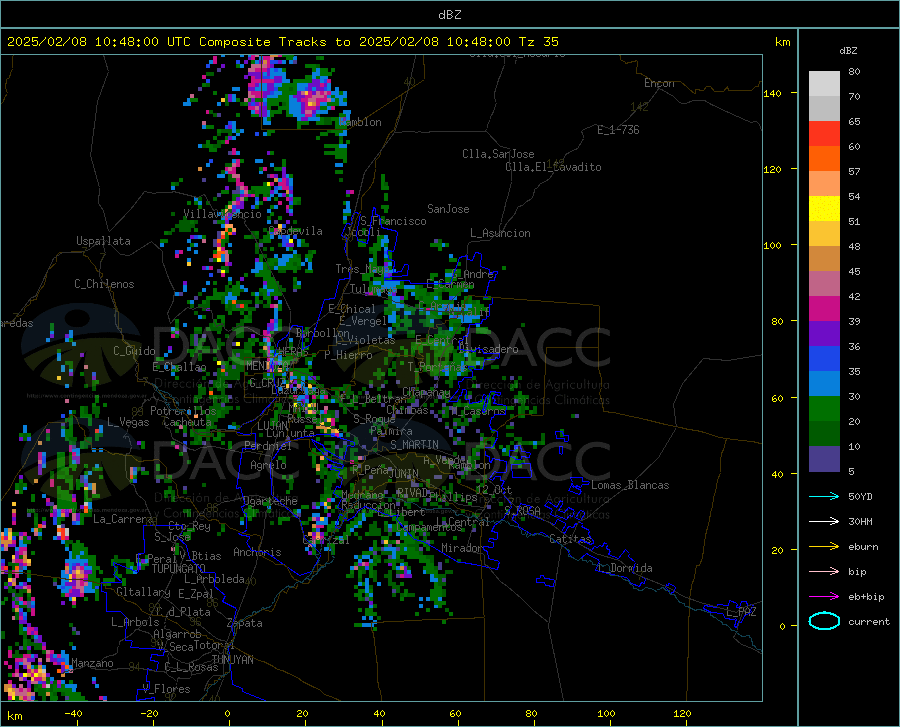Screen dimensions: 900x727
Task: Click the pink bip arrow icon
Action: coord(824,571)
